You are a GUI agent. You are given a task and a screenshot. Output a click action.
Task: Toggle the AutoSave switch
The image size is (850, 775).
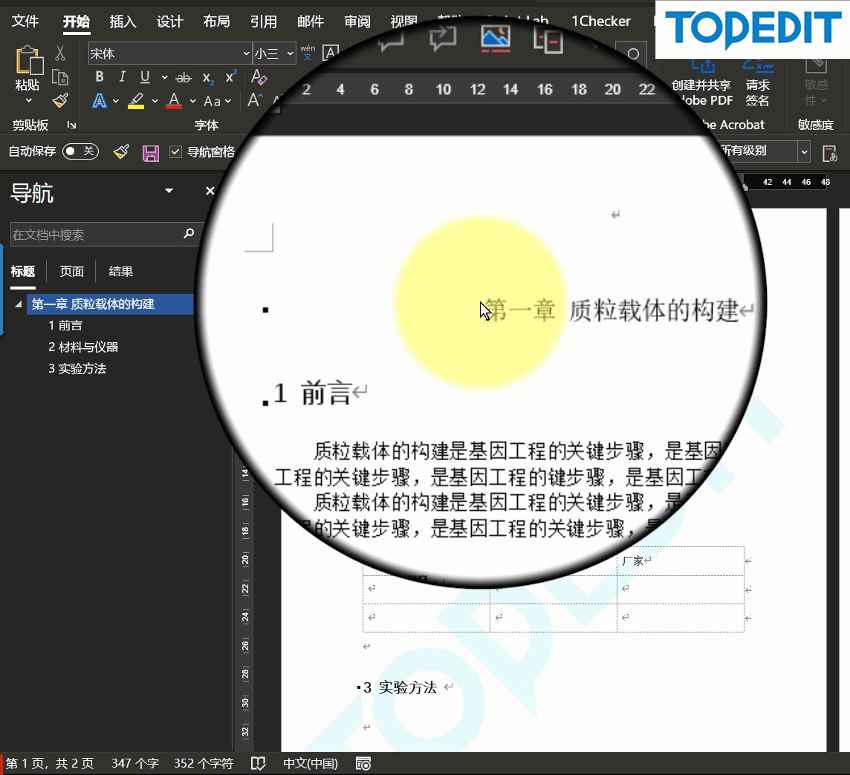click(80, 151)
